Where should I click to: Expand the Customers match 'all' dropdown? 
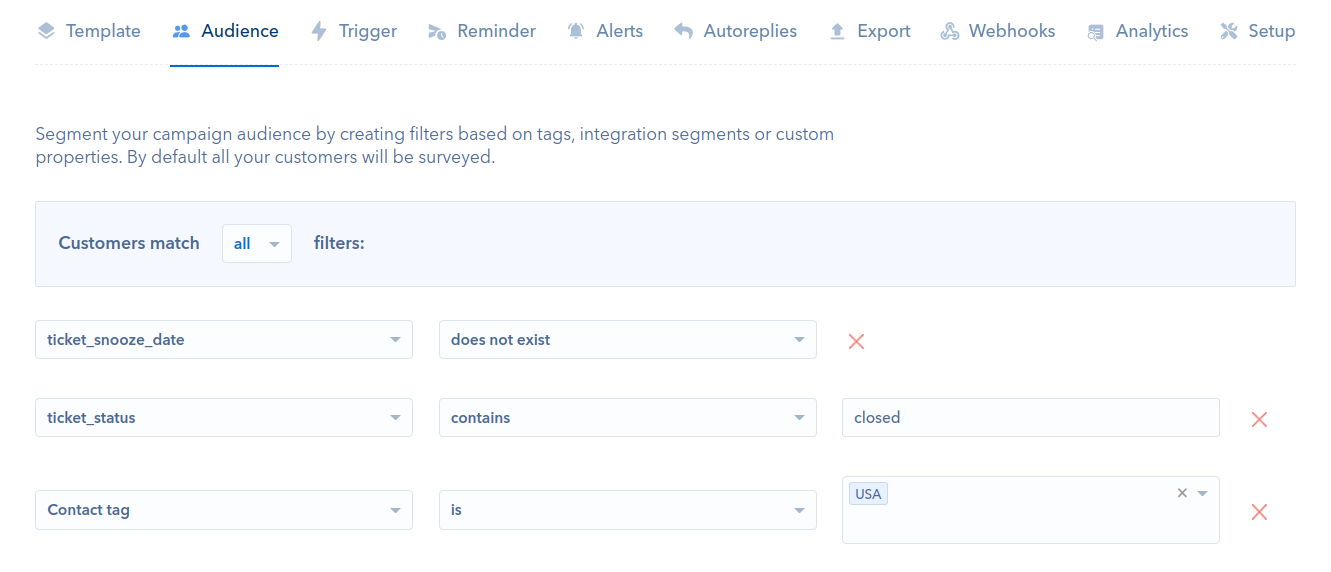click(257, 243)
